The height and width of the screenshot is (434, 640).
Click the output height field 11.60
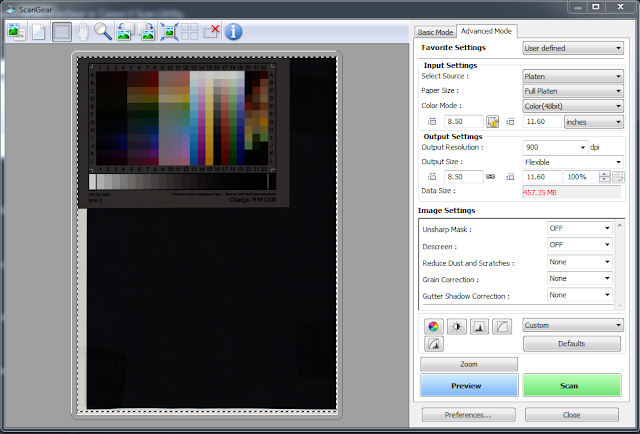point(542,177)
